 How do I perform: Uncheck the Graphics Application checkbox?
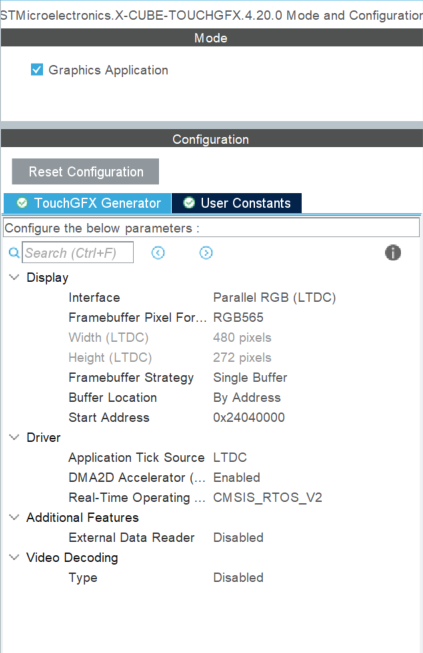click(37, 70)
